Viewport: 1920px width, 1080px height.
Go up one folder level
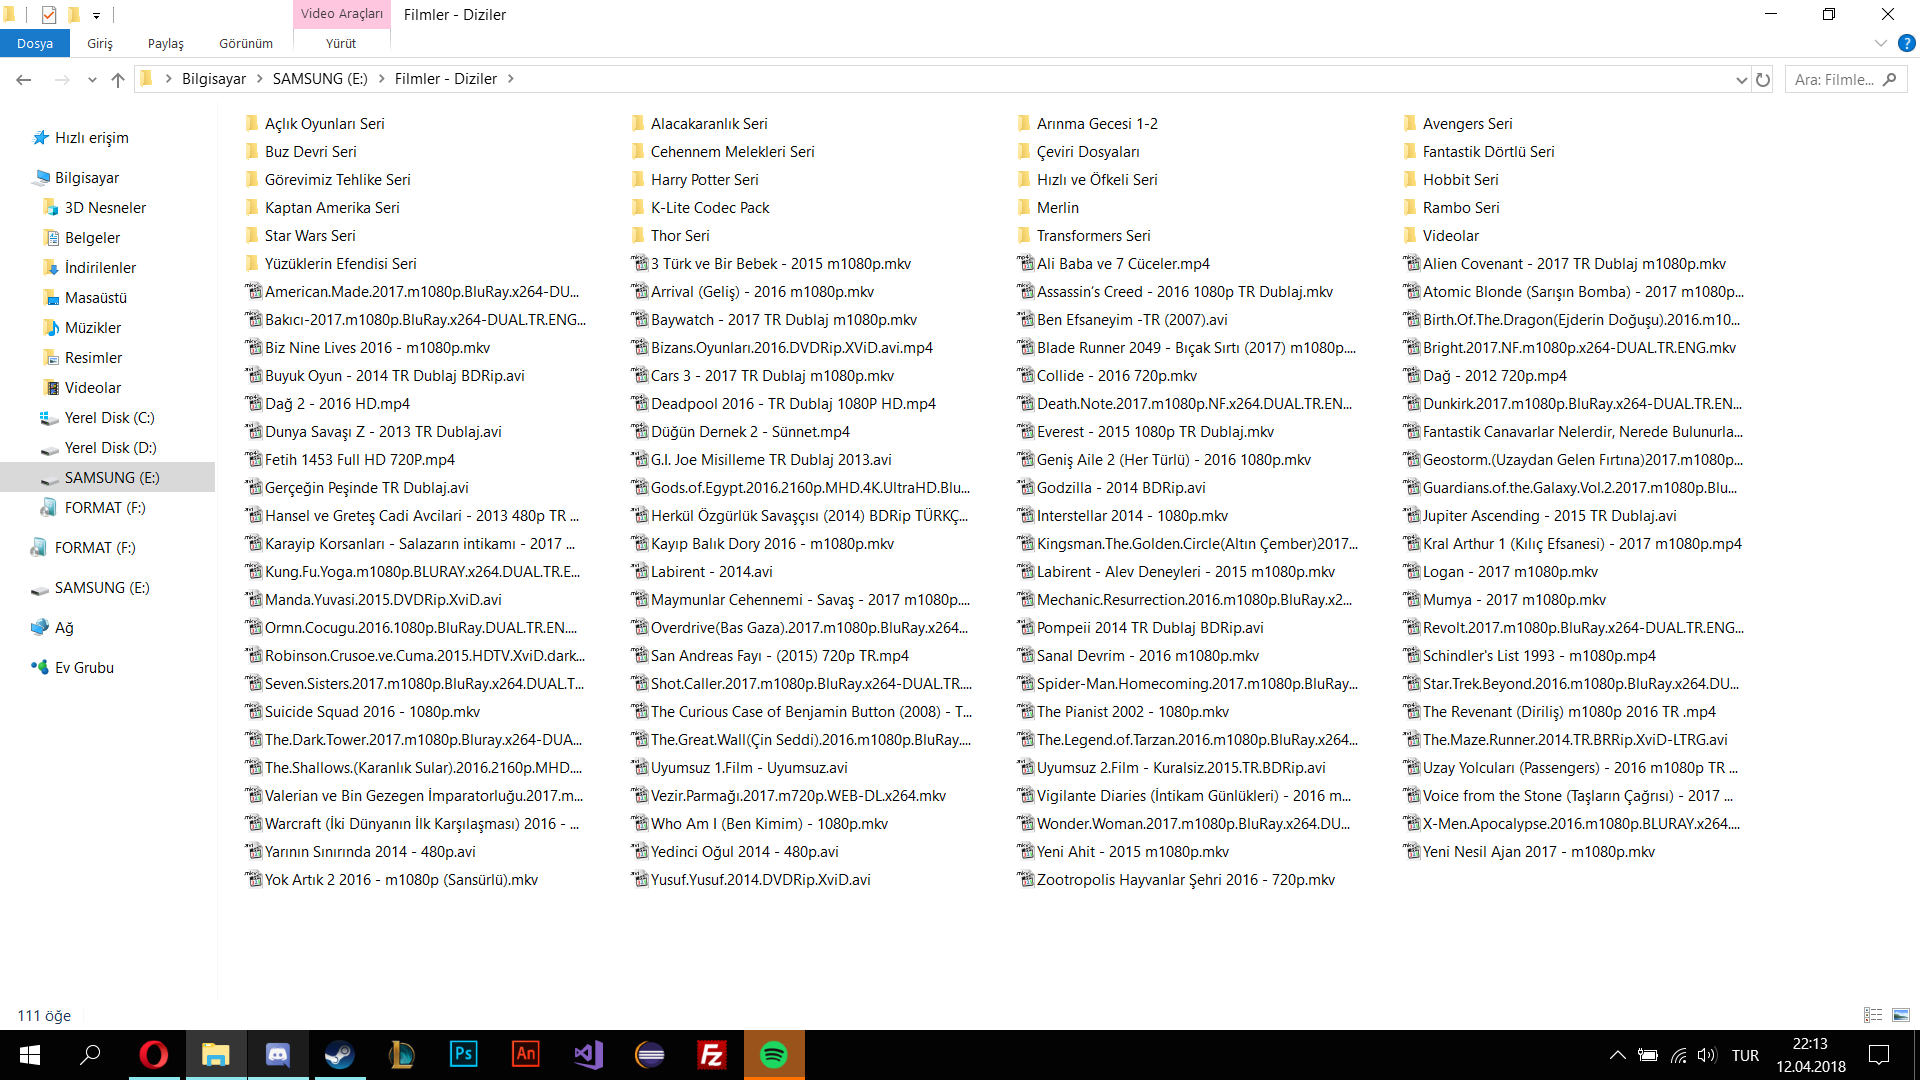coord(118,79)
